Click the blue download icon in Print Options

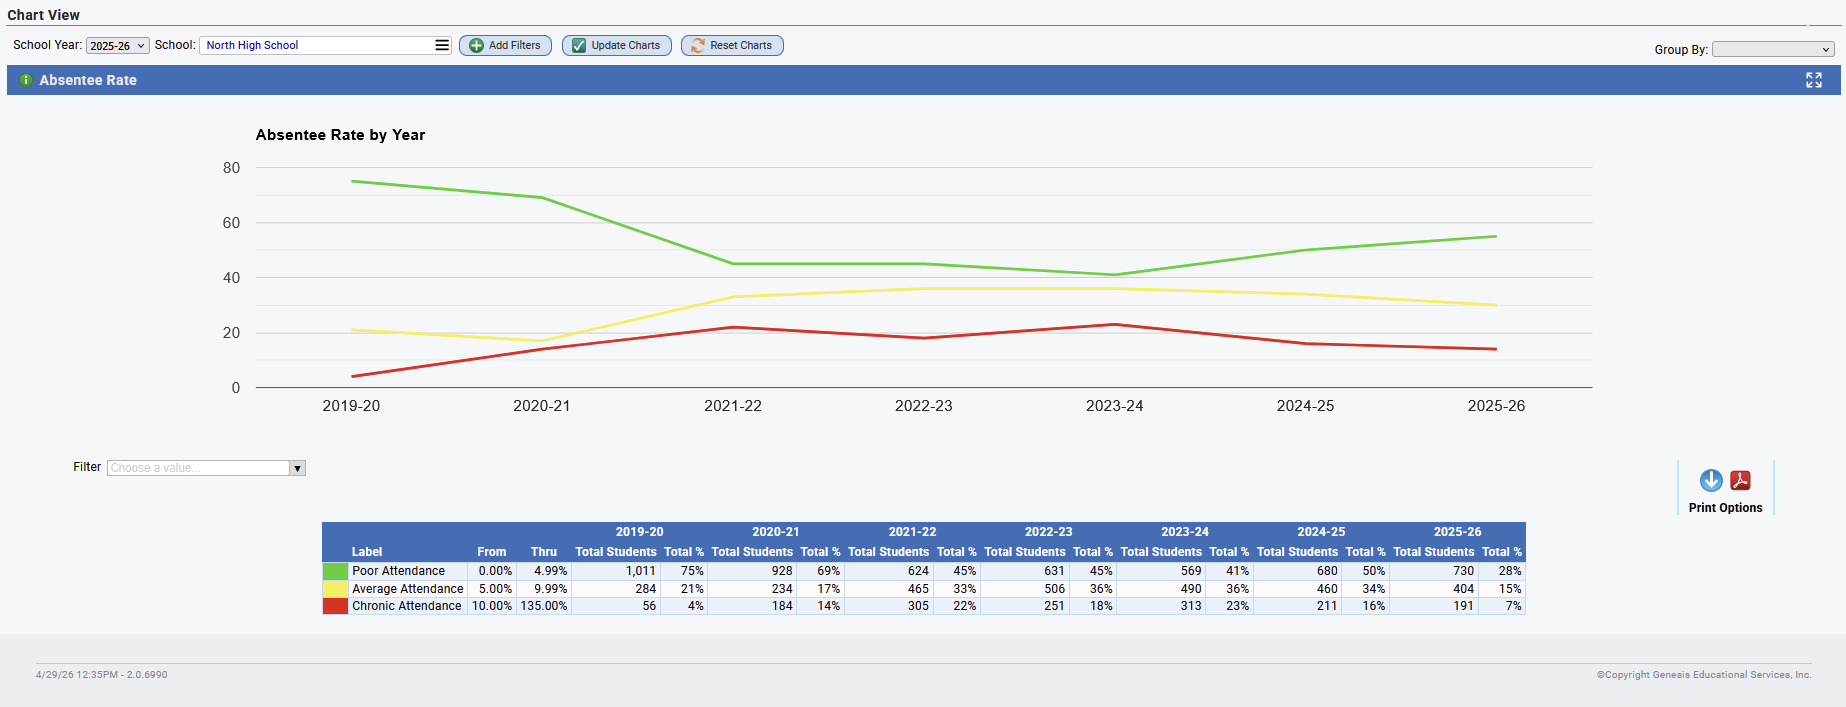tap(1711, 481)
